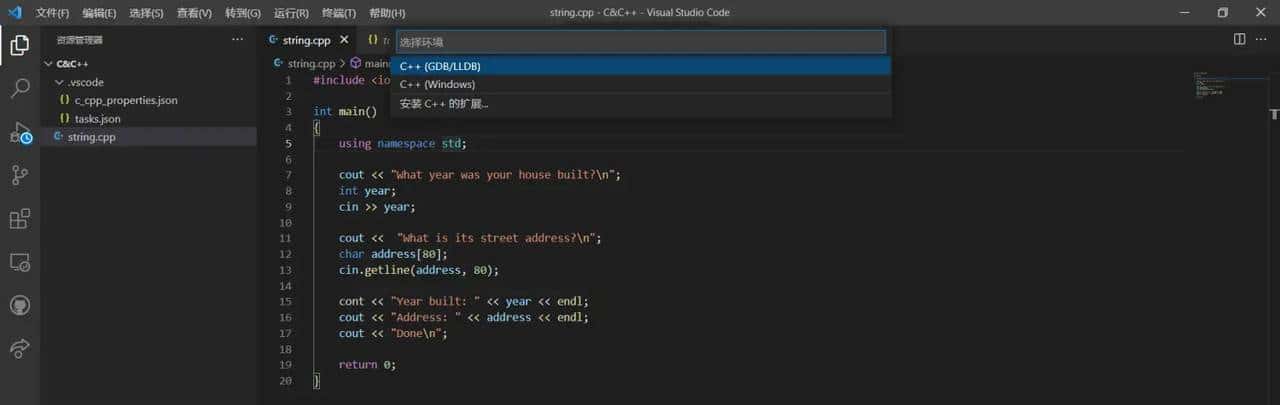Click the 'Address:' output code line
The height and width of the screenshot is (405, 1280).
(x=464, y=317)
